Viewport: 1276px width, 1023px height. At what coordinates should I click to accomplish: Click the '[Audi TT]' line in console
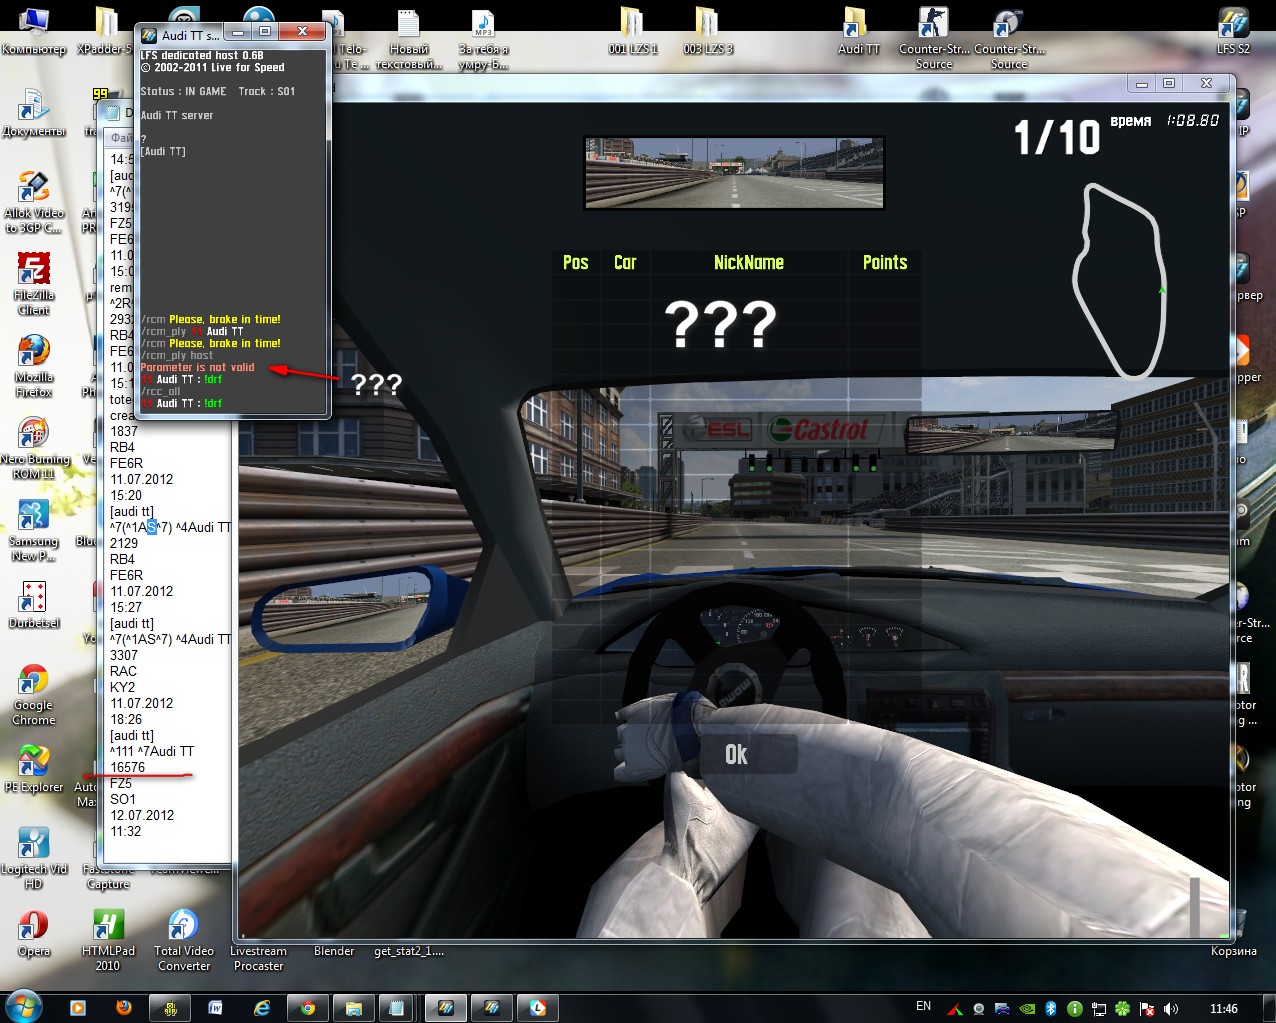163,151
